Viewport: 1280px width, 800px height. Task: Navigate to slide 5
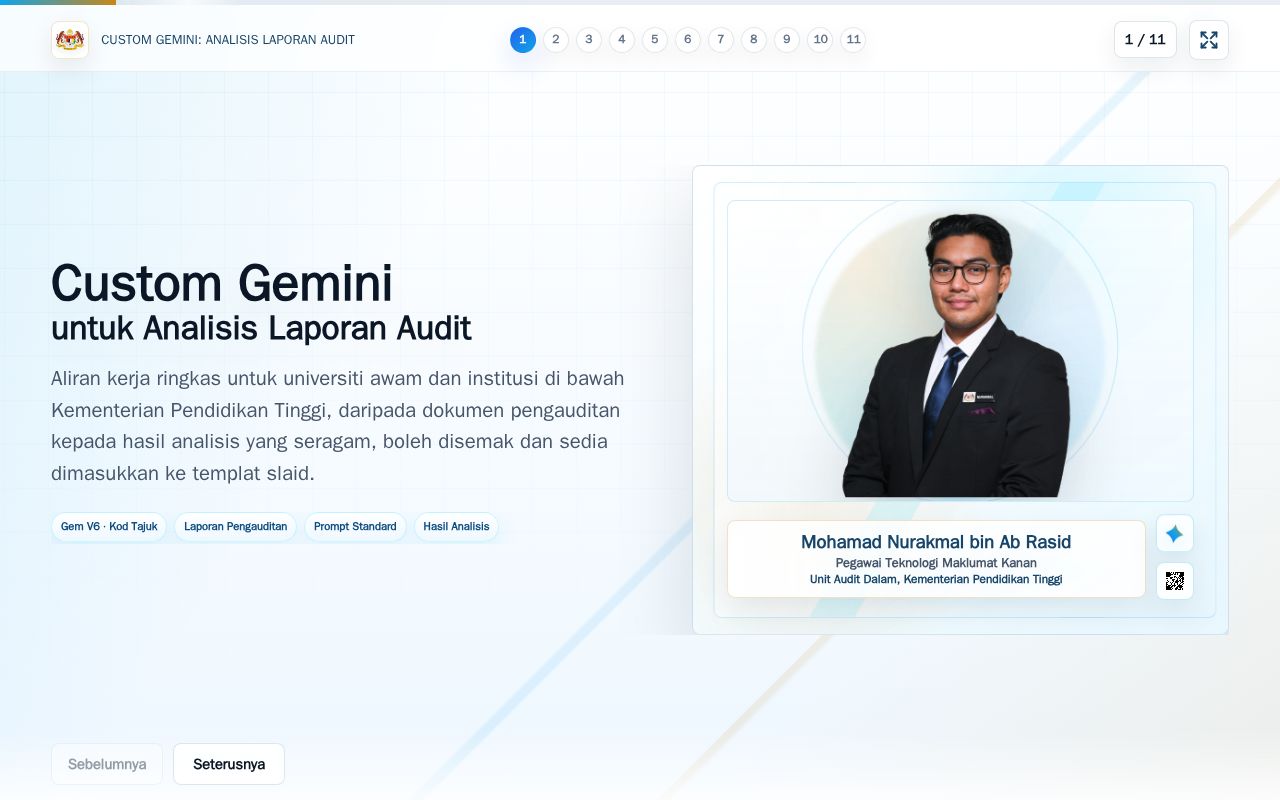655,40
